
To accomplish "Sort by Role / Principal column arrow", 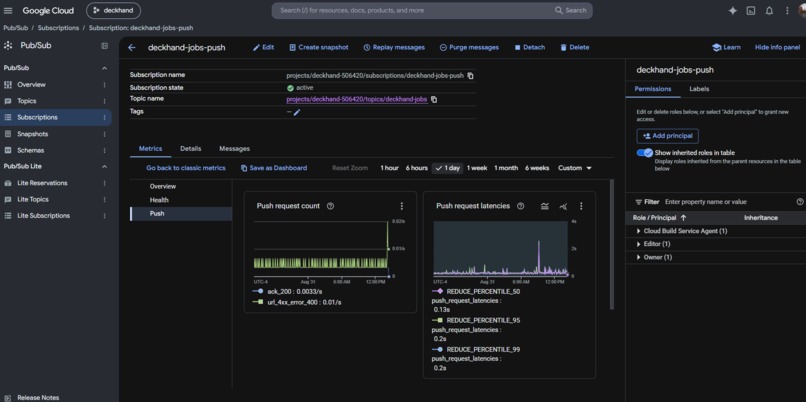I will 683,218.
